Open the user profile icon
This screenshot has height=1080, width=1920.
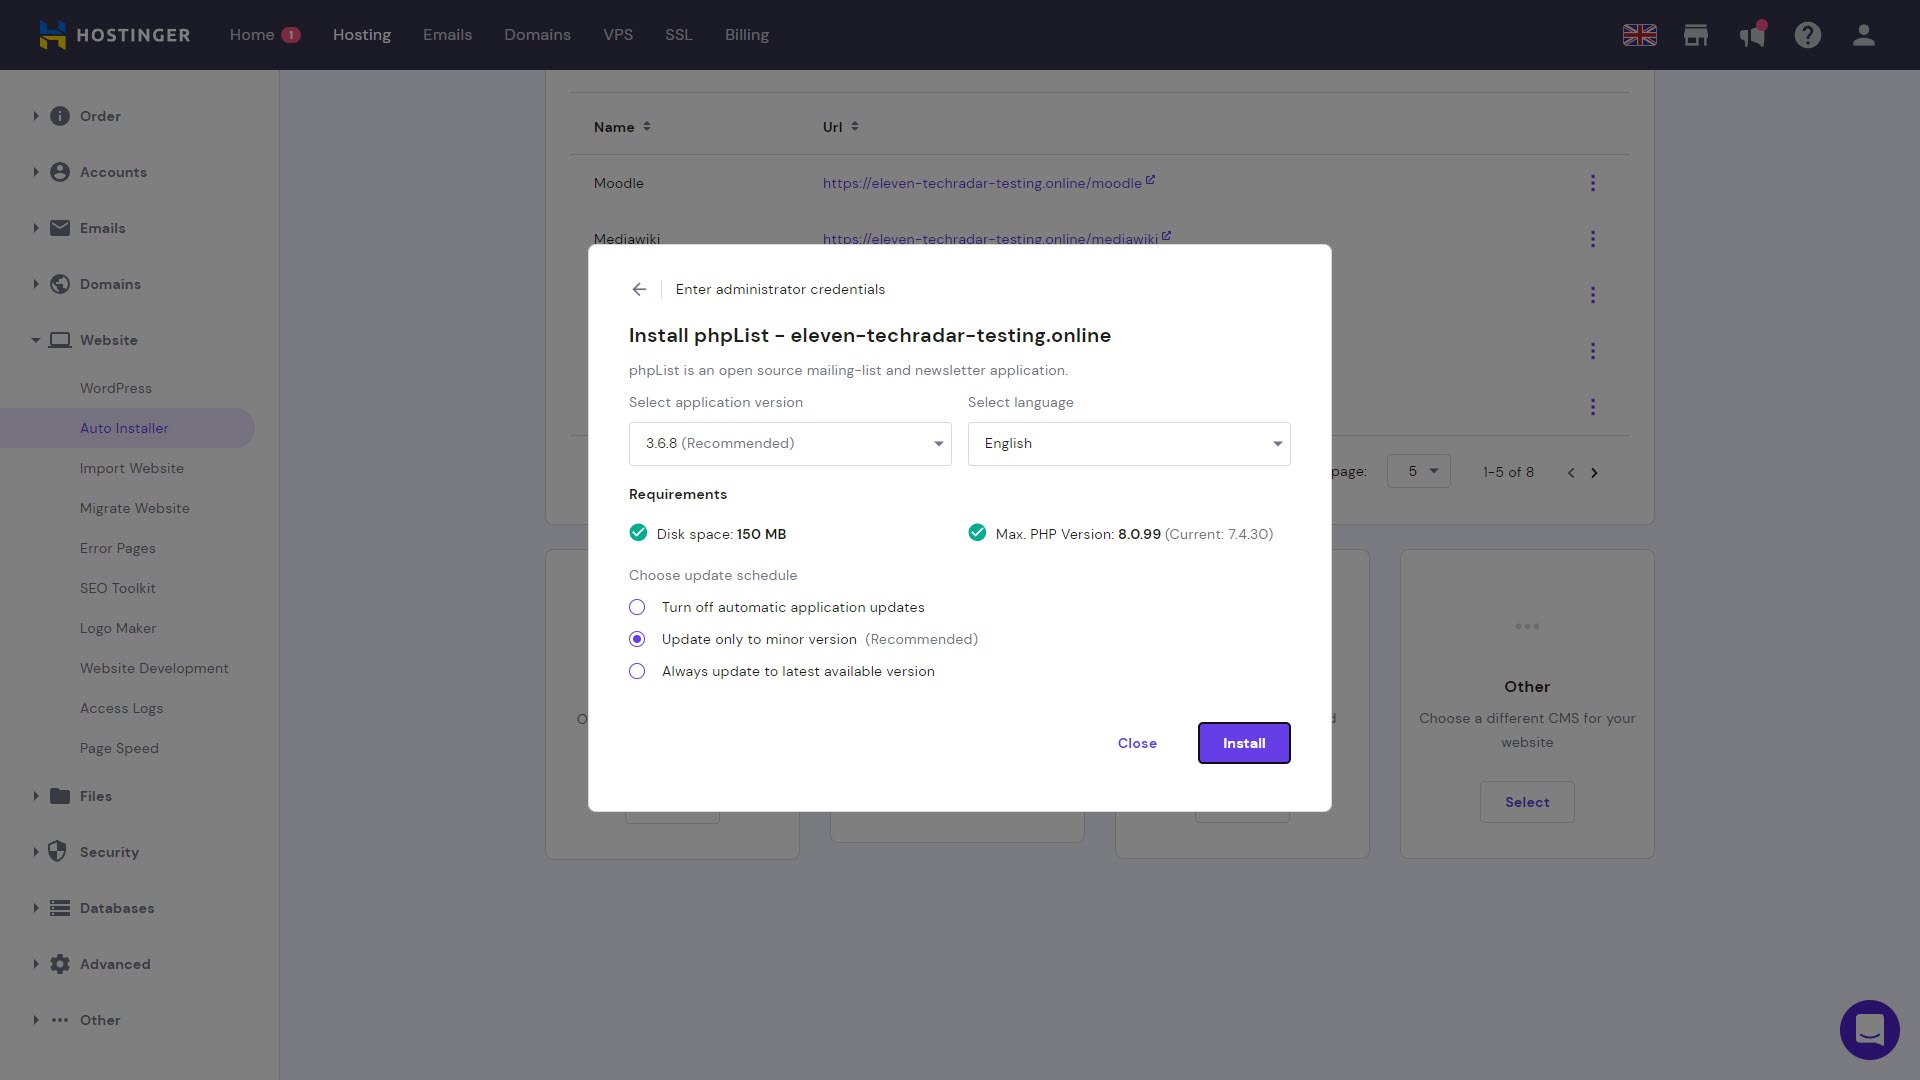1863,35
